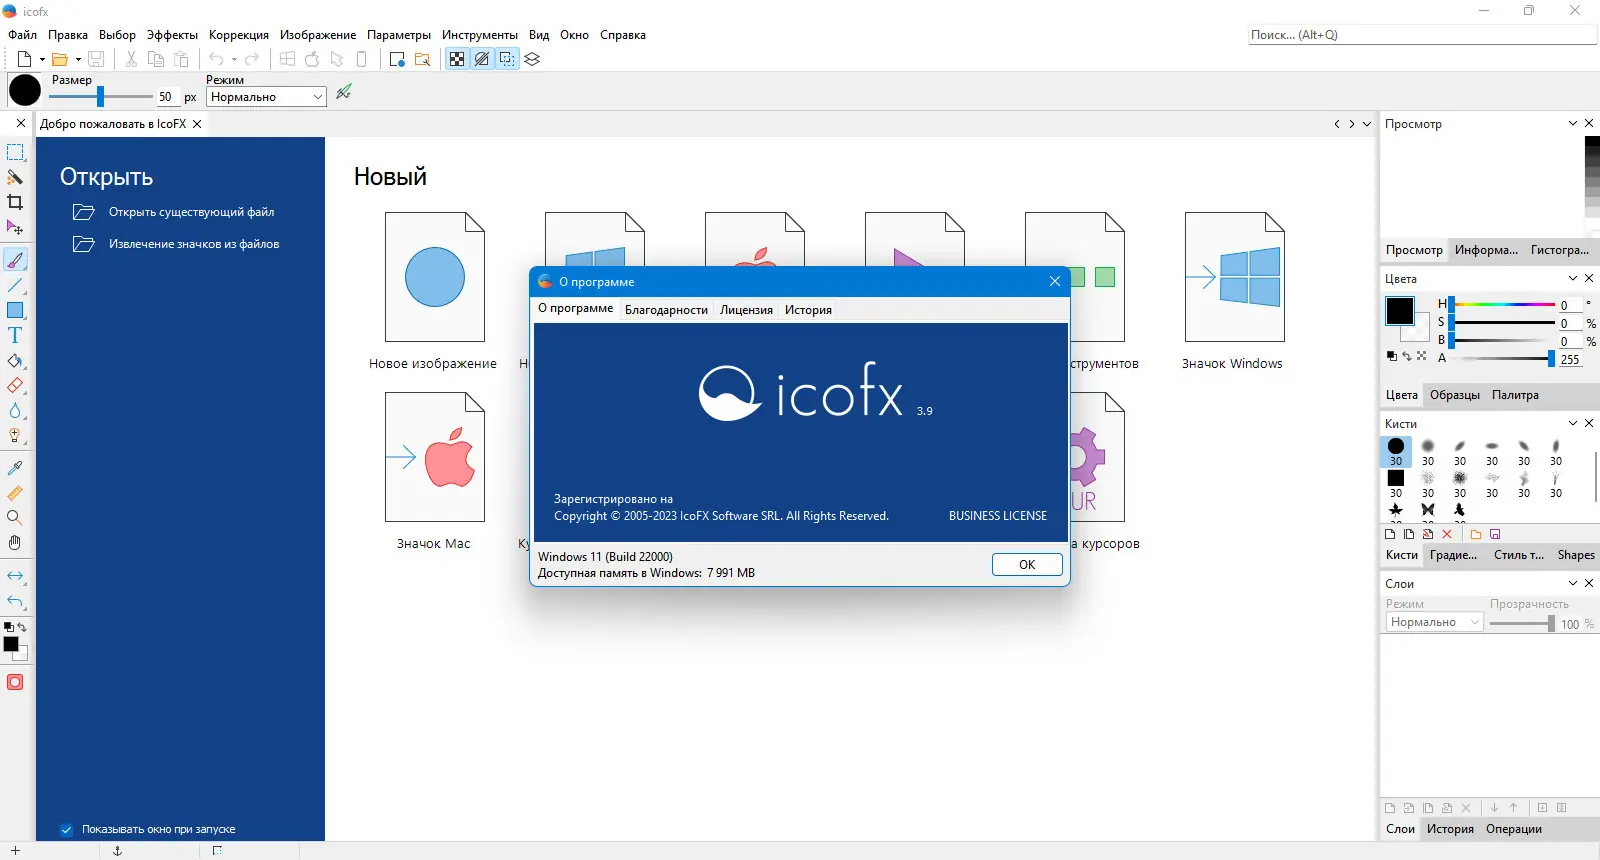Open the Инструменты menu
The image size is (1600, 860).
480,35
